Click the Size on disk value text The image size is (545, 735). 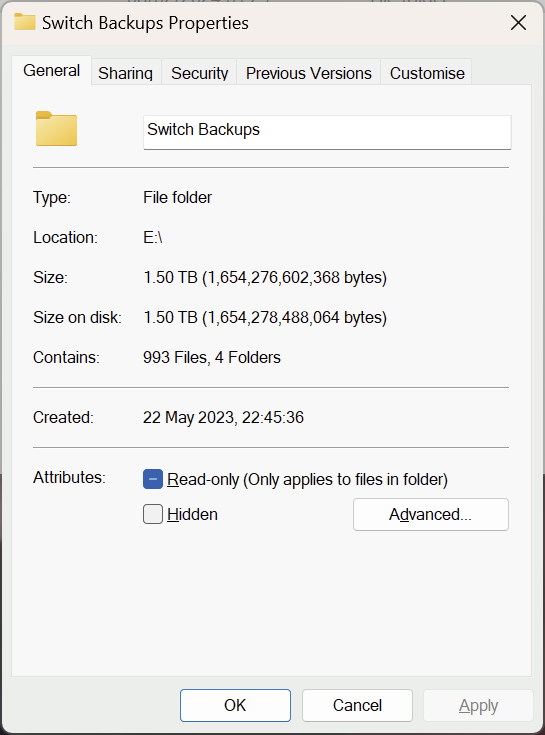[x=265, y=317]
